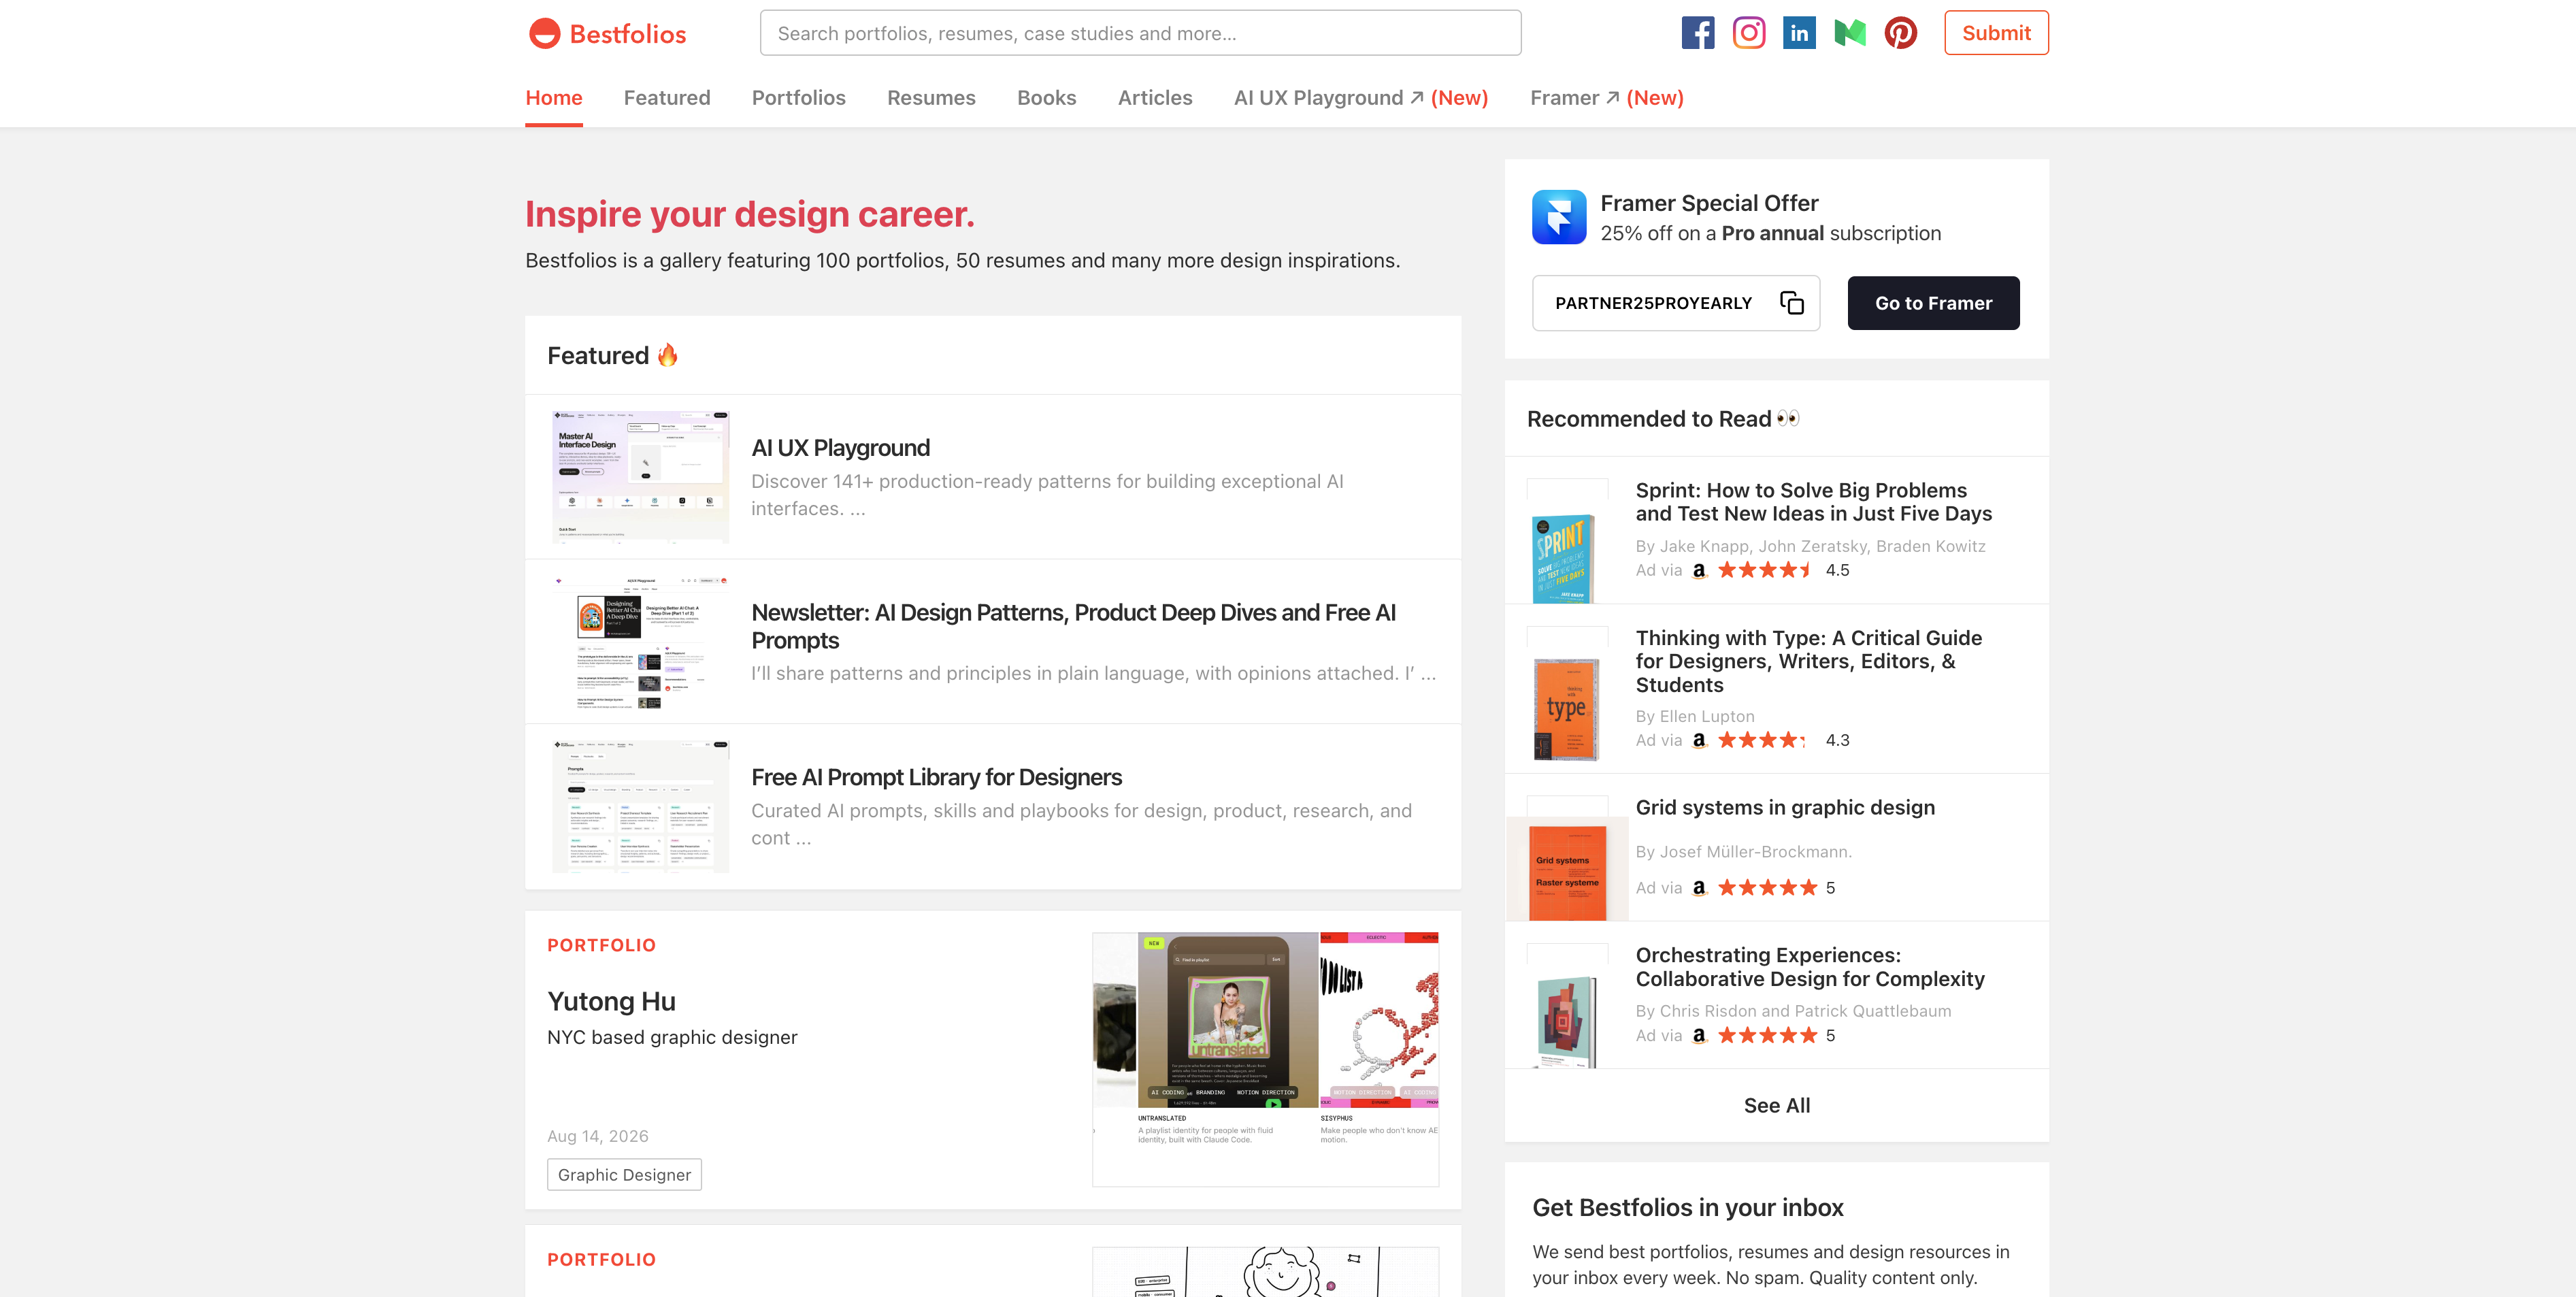Screen dimensions: 2576x1297
Task: Click 'By Josef Müller-Brockmann.' author text
Action: click(x=1743, y=852)
